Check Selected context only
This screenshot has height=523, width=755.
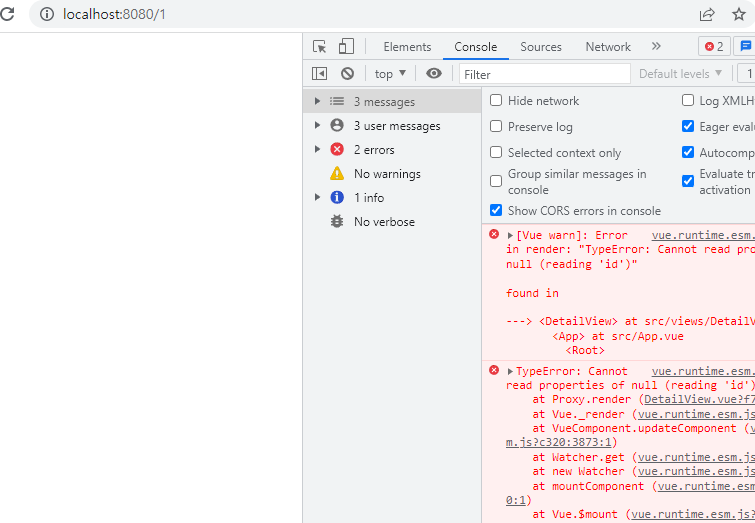click(x=496, y=152)
